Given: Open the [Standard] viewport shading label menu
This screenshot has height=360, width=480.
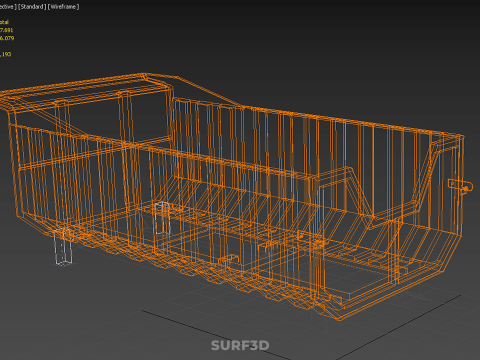Looking at the screenshot, I should (x=32, y=7).
